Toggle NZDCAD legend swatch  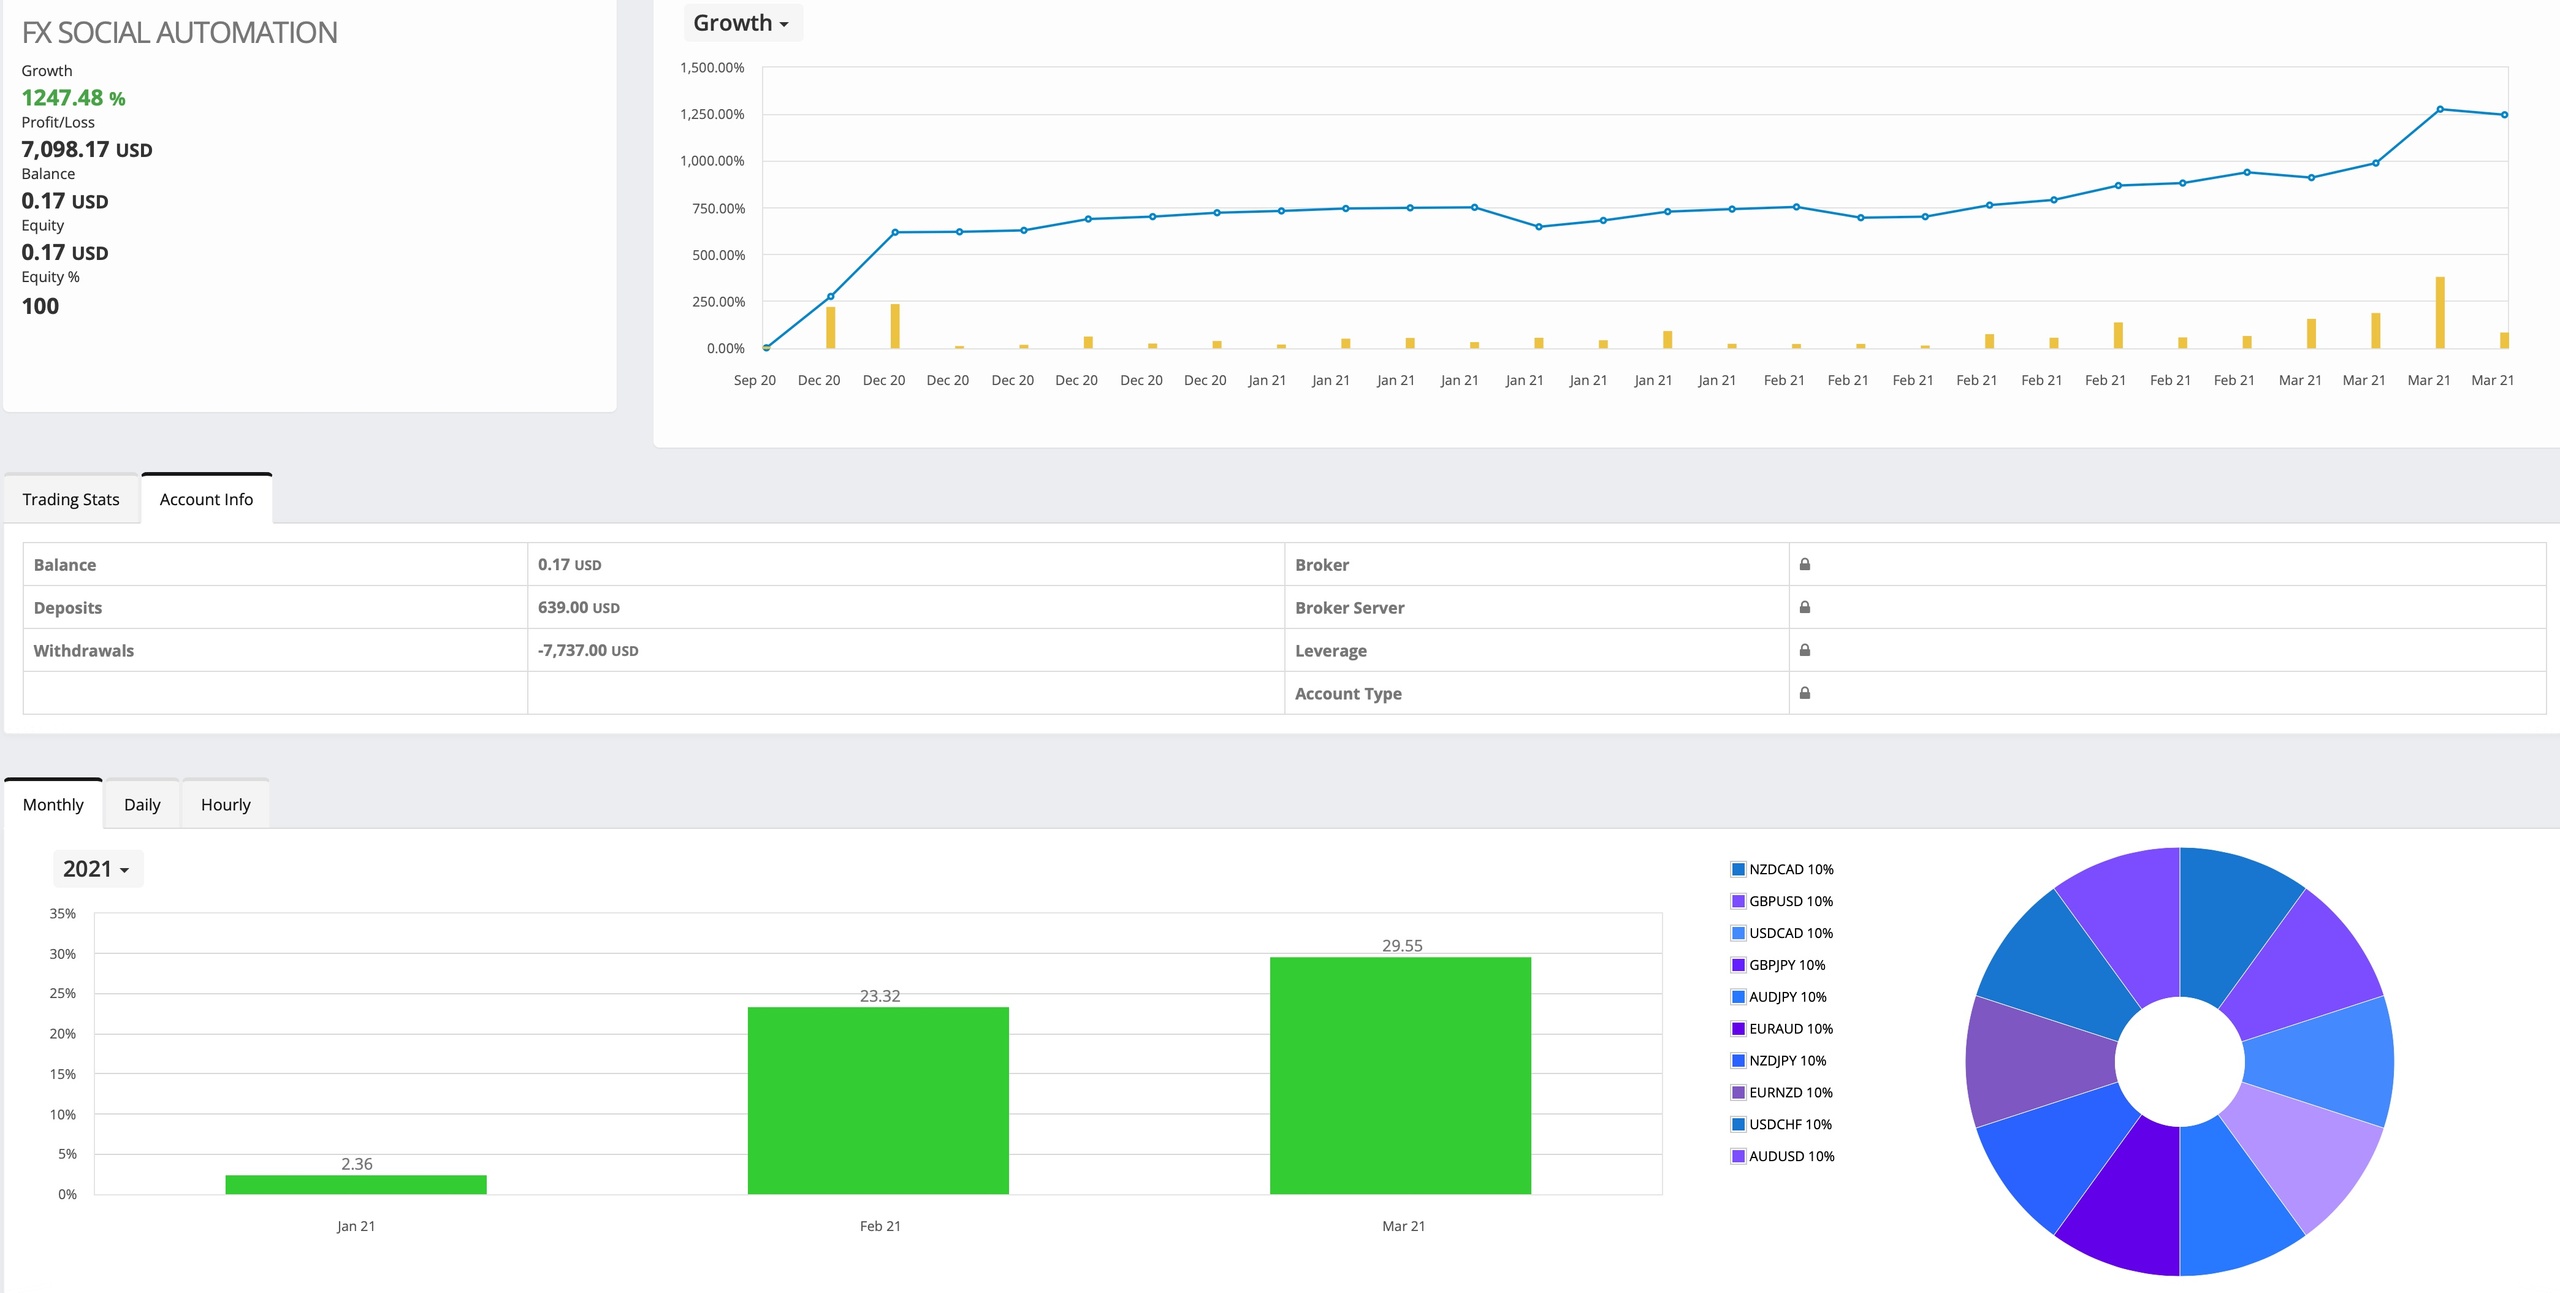(x=1738, y=869)
